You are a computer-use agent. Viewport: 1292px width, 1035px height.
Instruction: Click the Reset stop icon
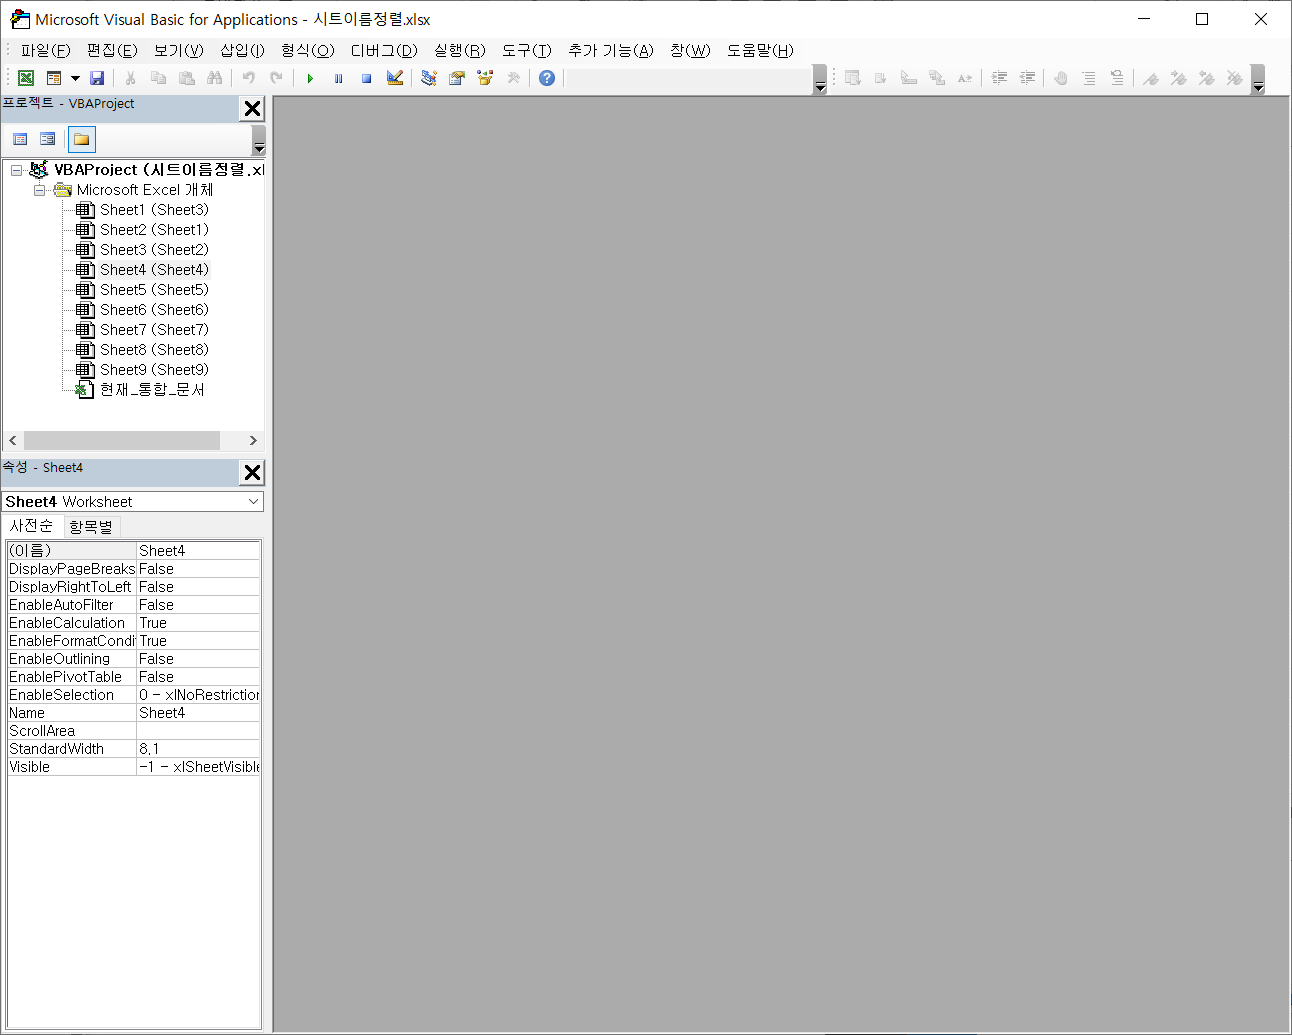point(366,78)
